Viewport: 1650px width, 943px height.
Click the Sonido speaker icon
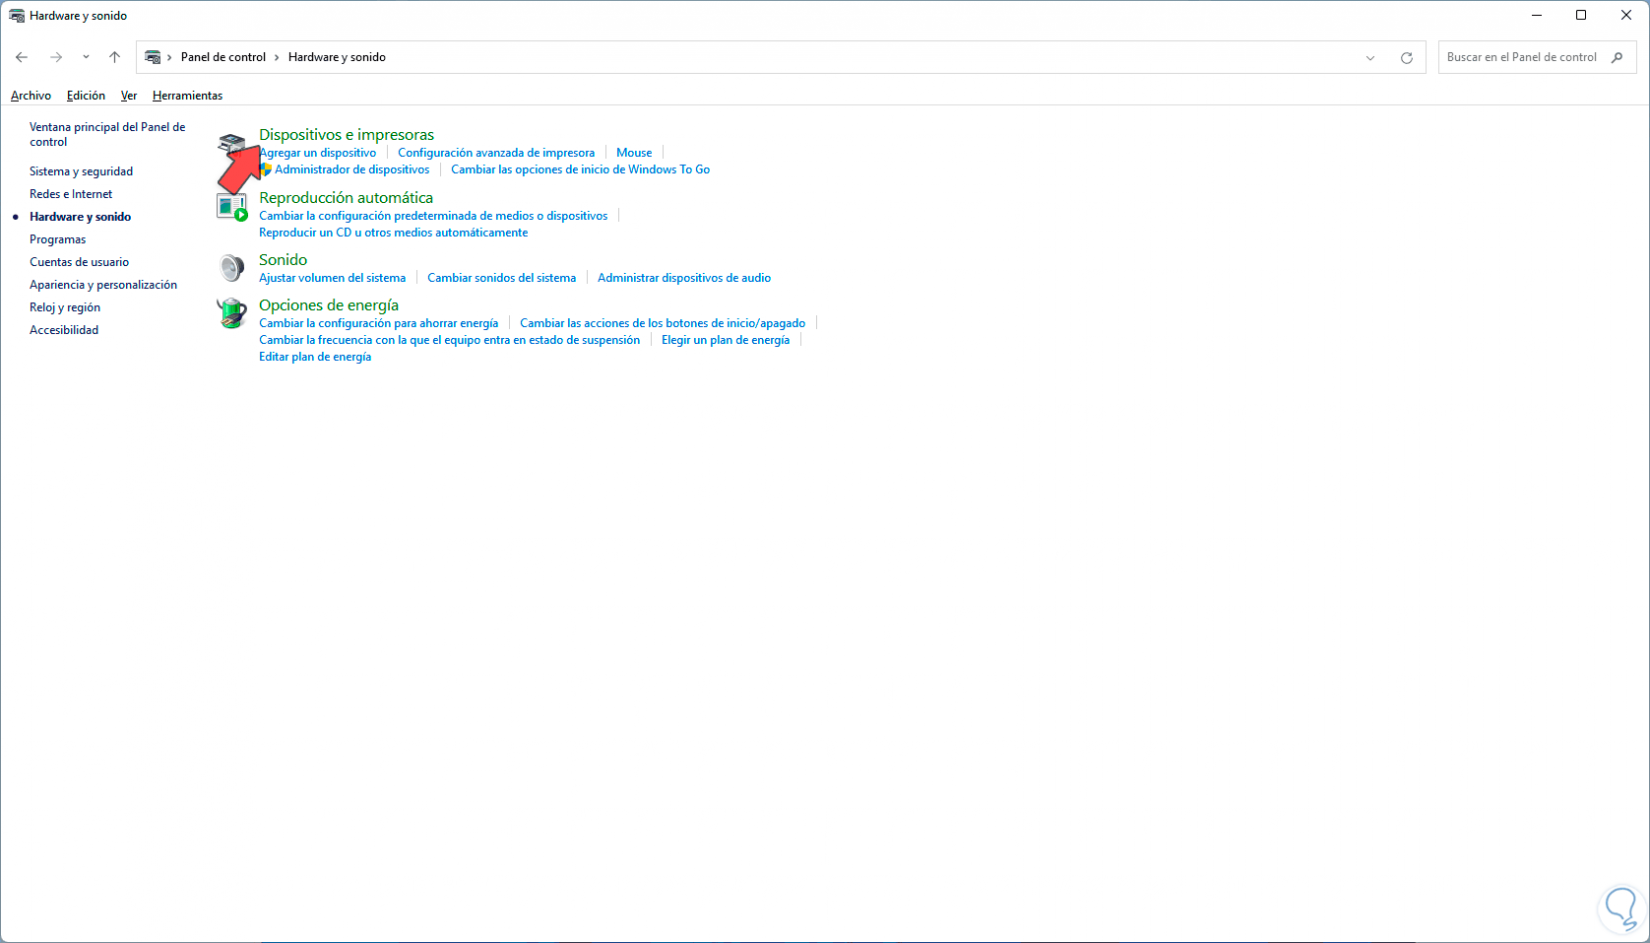(232, 267)
